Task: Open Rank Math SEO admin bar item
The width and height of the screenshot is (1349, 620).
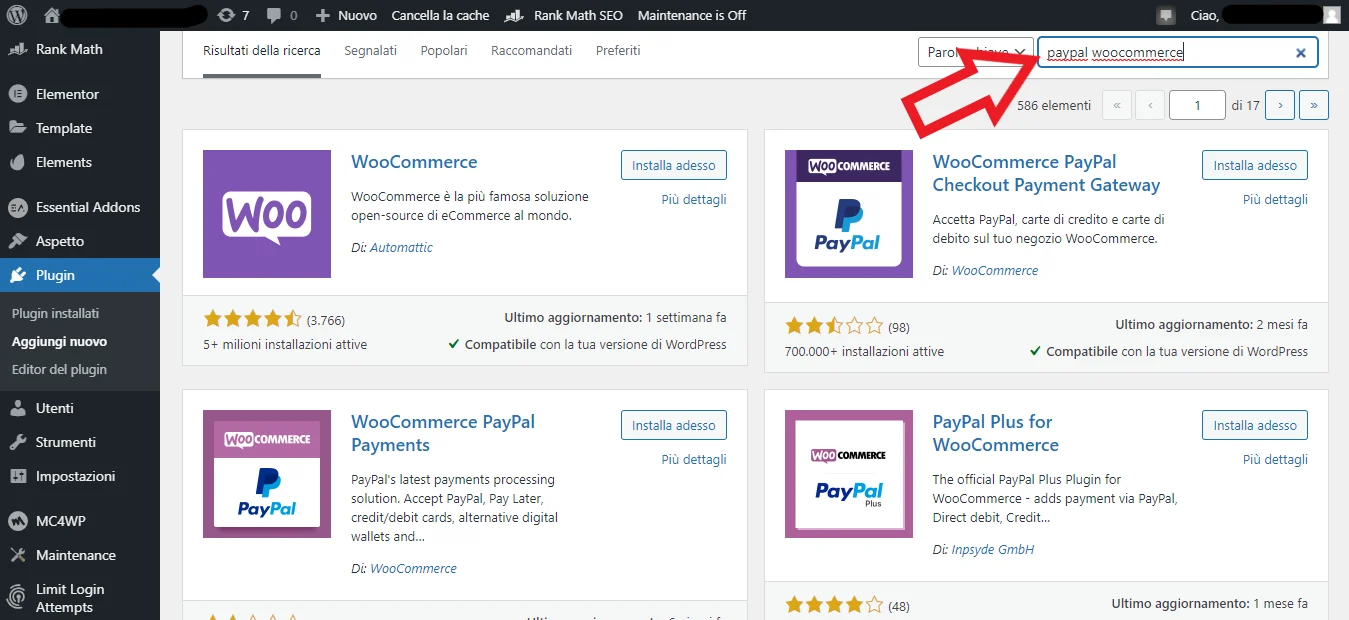Action: pyautogui.click(x=565, y=15)
